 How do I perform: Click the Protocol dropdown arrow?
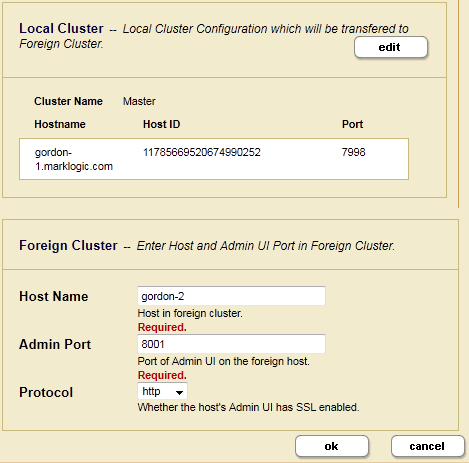179,392
